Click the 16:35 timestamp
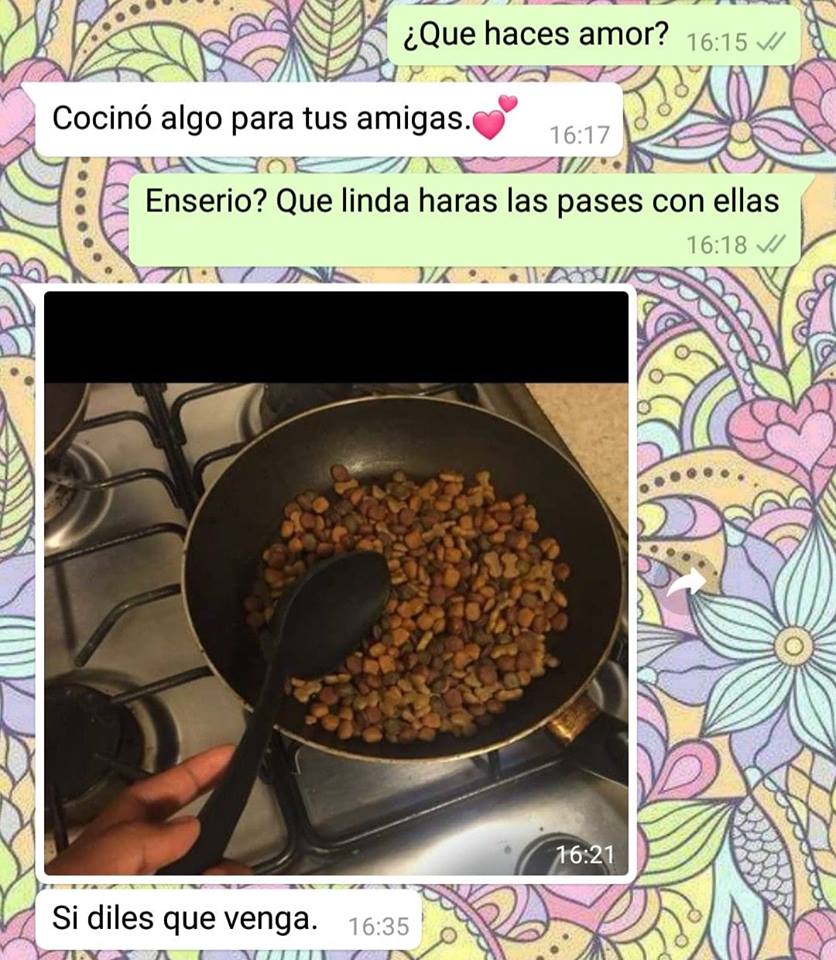 point(378,926)
